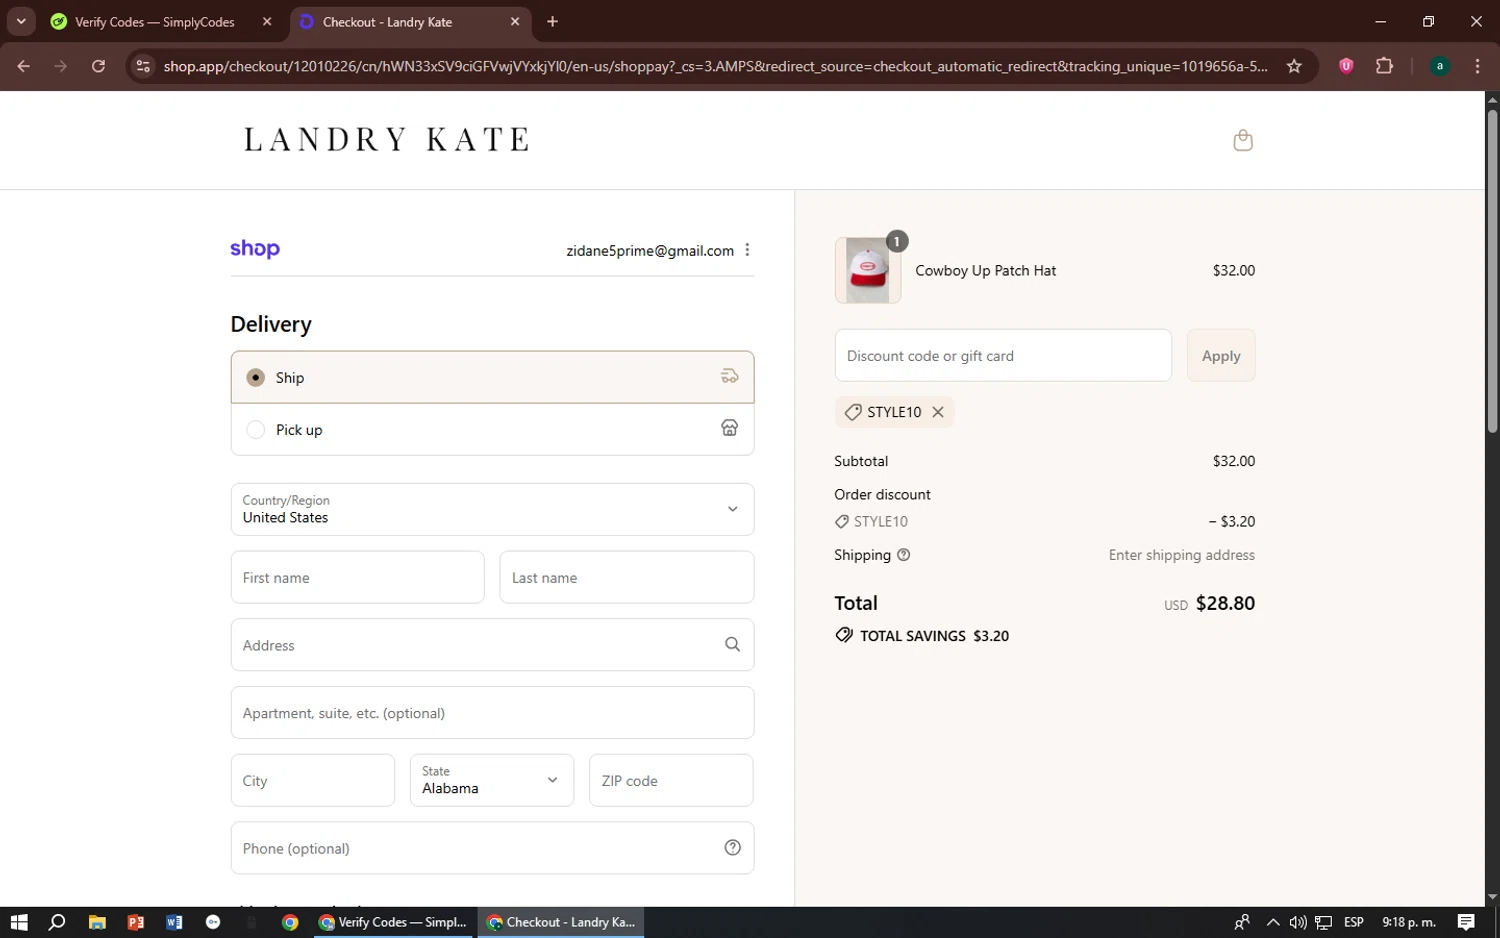1500x938 pixels.
Task: Switch to the Verify Codes SimplyCodes tab
Action: click(155, 22)
